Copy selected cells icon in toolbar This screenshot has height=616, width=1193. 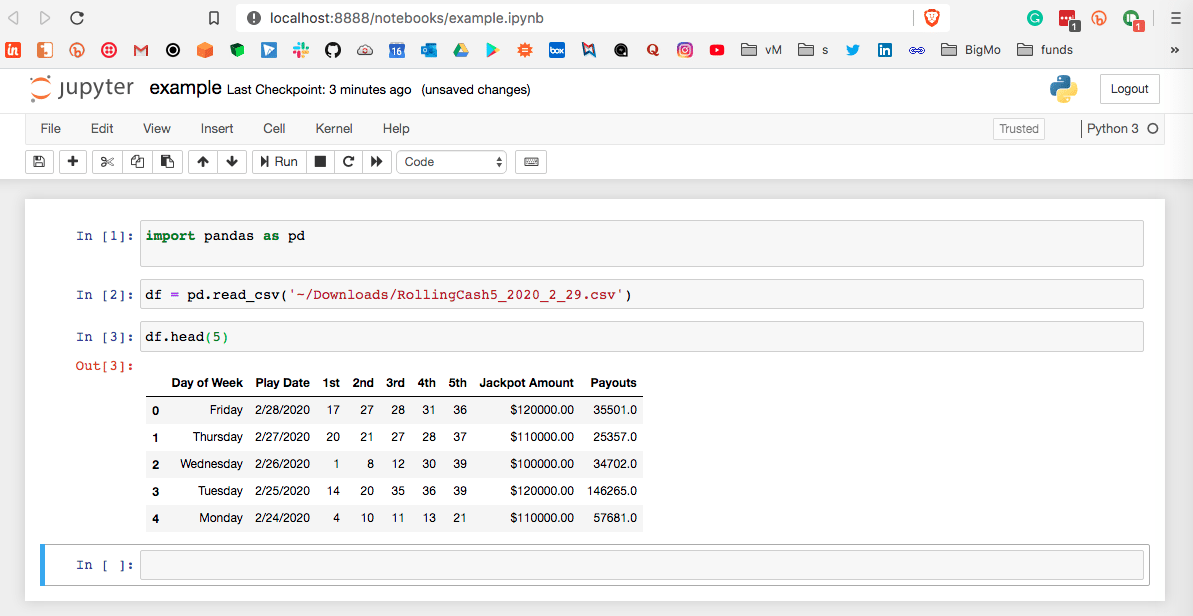[138, 162]
